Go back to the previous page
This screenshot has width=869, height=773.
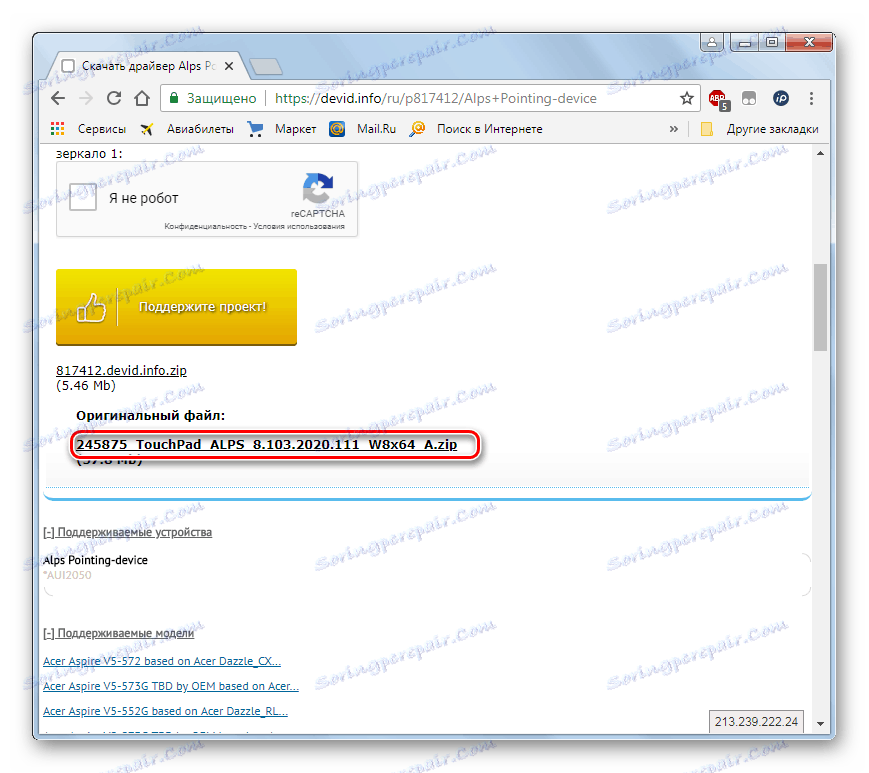(x=58, y=99)
